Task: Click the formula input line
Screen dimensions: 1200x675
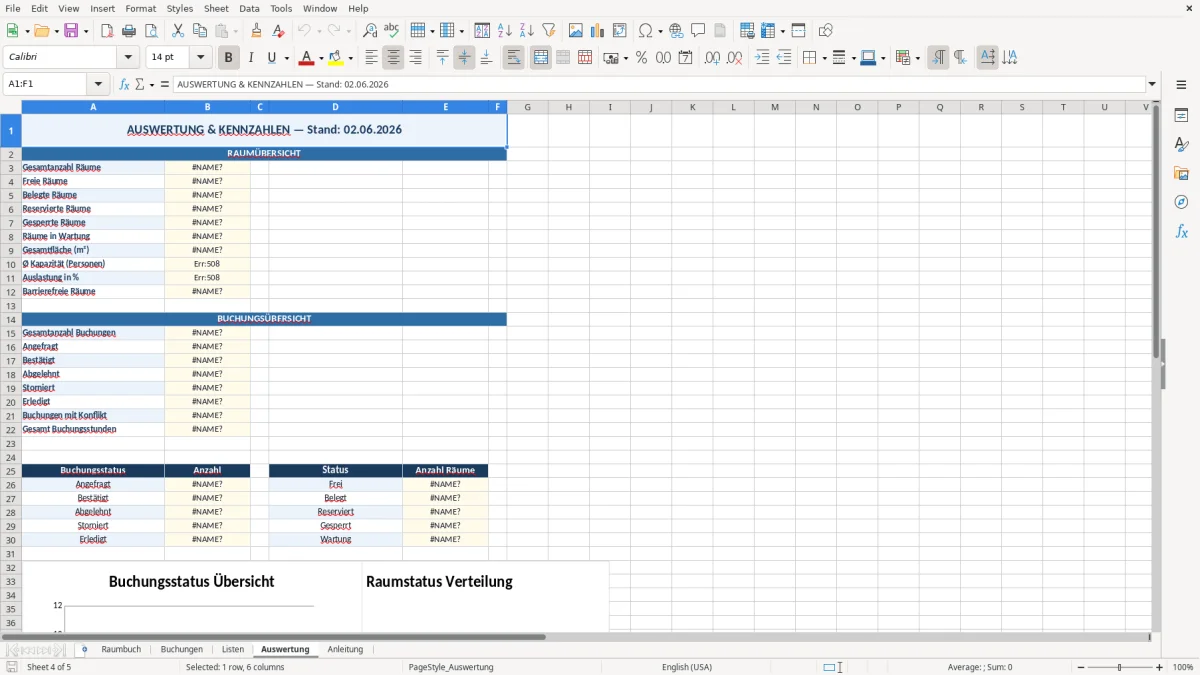Action: coord(659,84)
